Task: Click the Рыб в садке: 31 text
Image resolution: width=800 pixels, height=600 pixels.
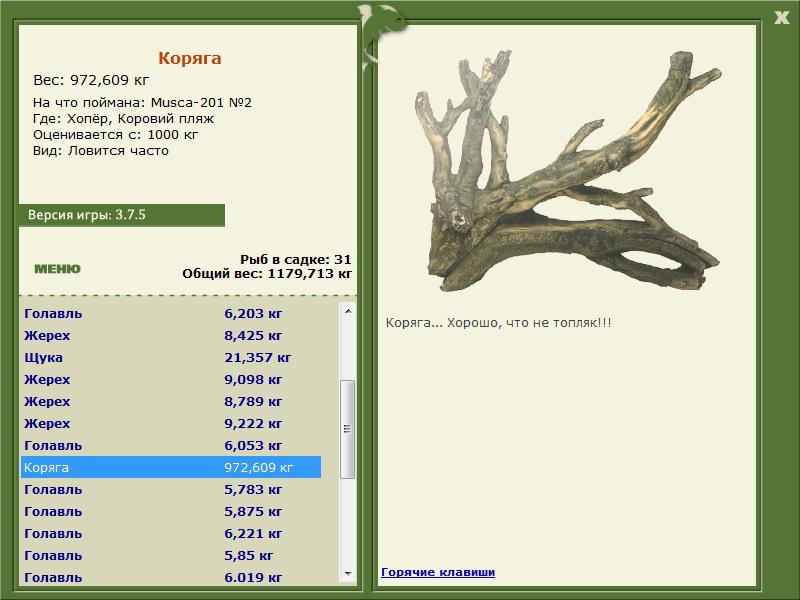Action: point(295,259)
